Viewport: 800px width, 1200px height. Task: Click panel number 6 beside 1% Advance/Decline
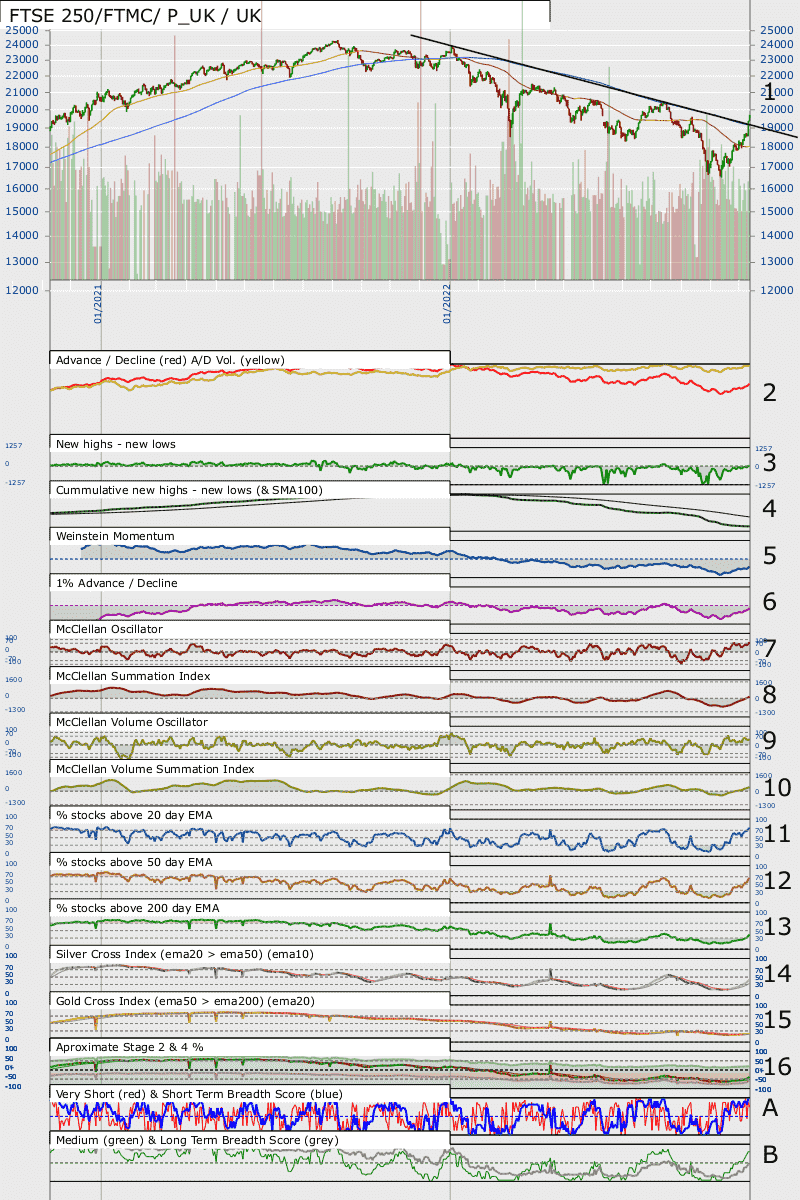pos(769,602)
